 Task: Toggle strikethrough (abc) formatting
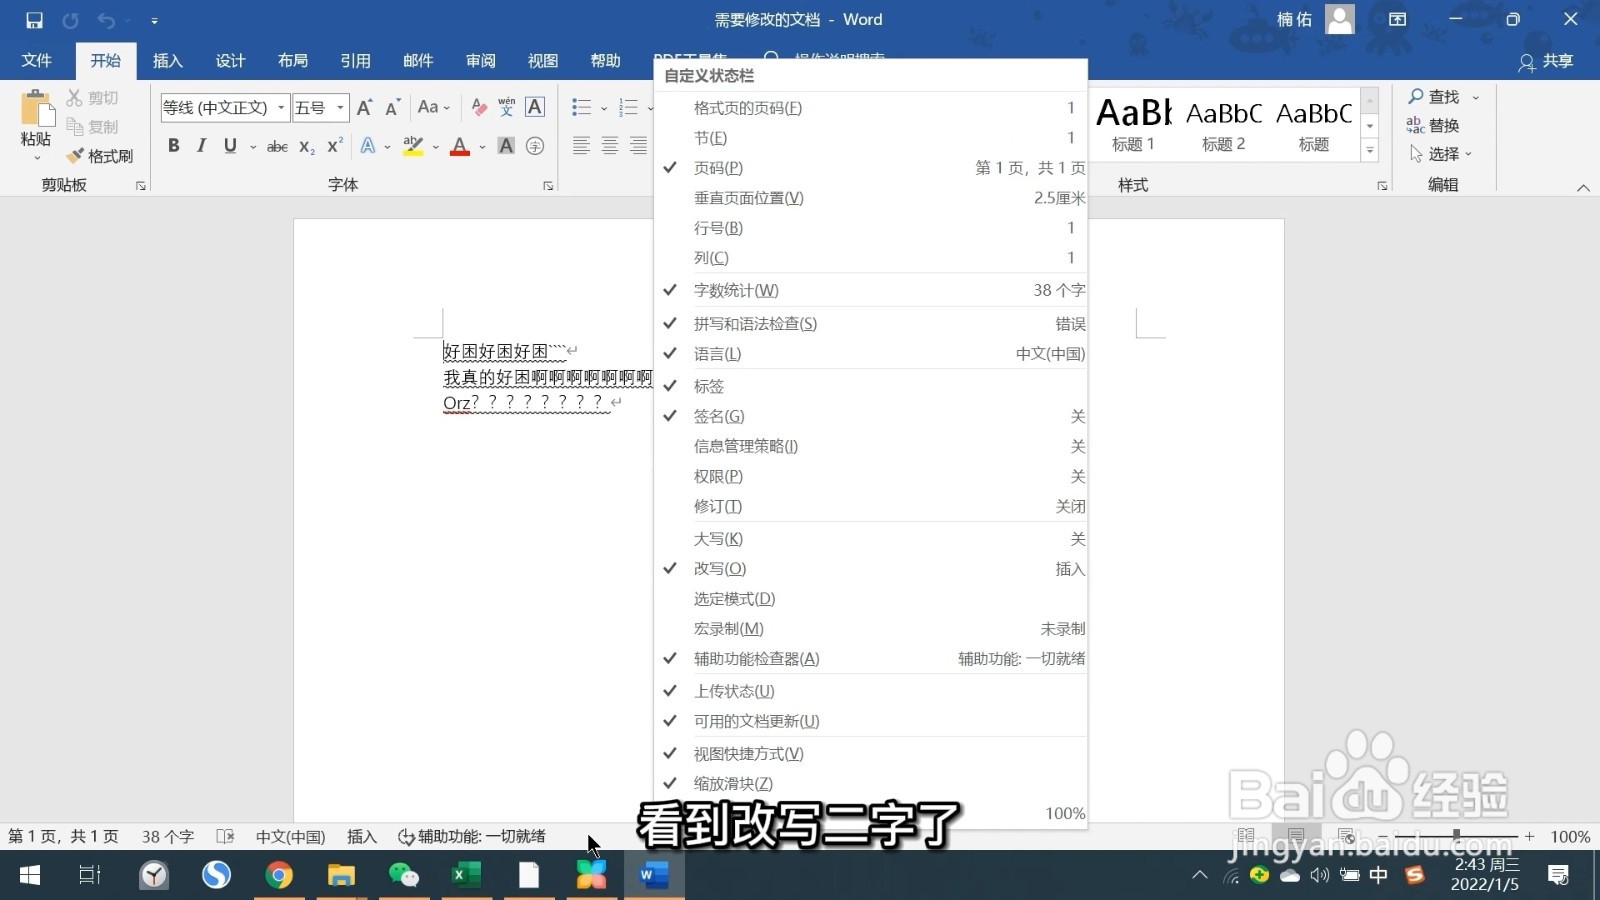(x=277, y=146)
